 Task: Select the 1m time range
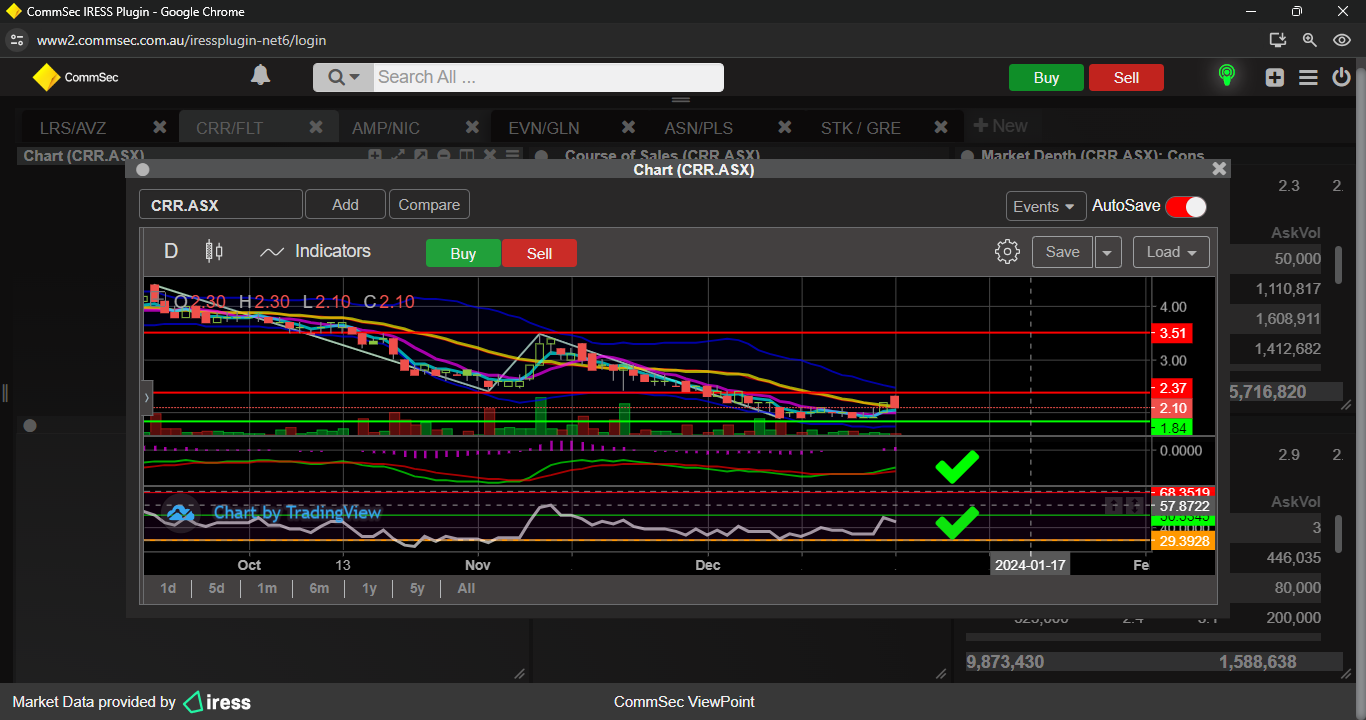(x=266, y=588)
